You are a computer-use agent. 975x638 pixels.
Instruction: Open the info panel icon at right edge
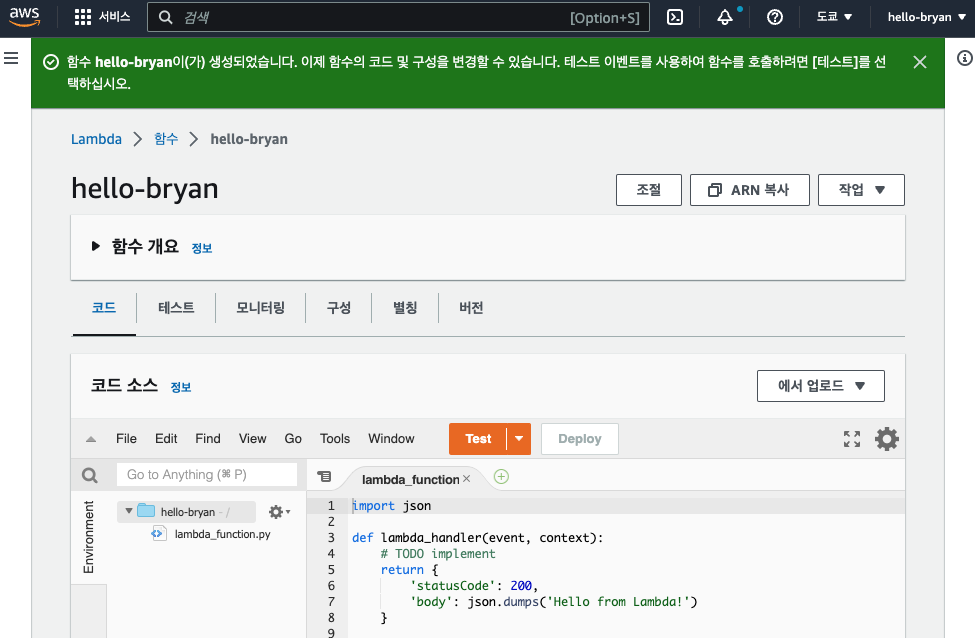[964, 58]
